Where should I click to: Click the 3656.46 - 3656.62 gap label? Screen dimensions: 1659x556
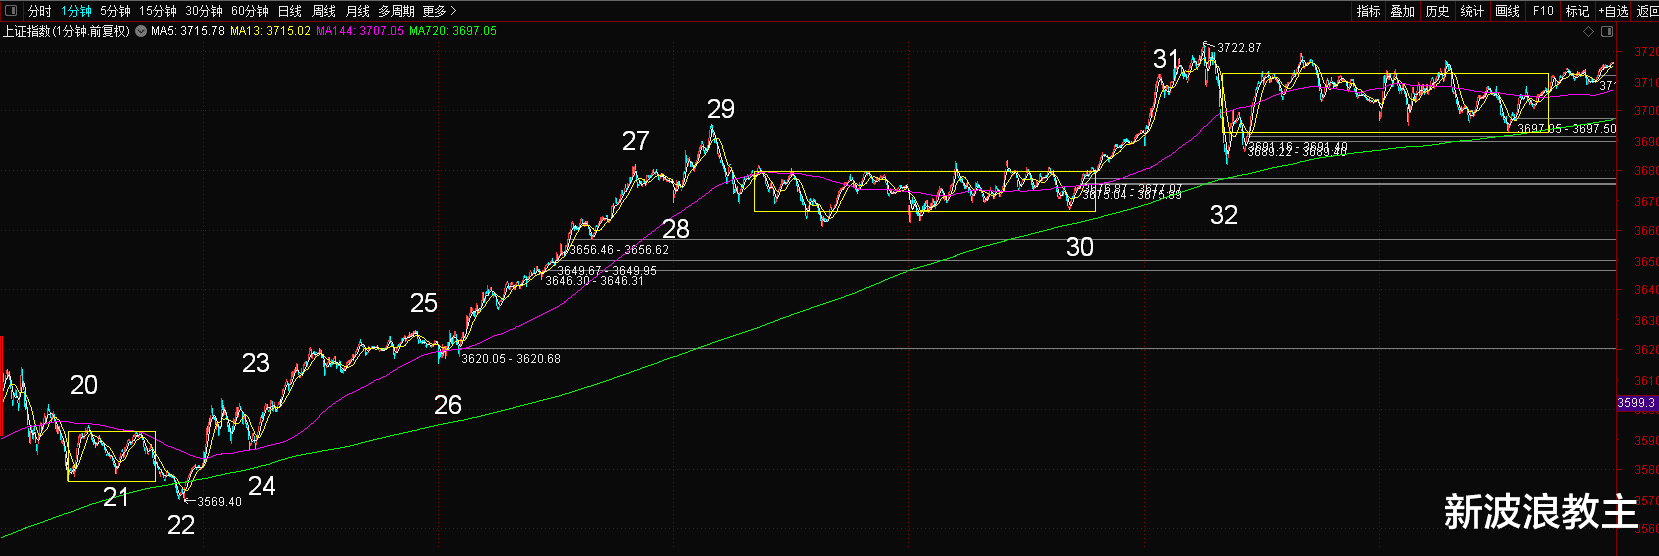(x=619, y=250)
